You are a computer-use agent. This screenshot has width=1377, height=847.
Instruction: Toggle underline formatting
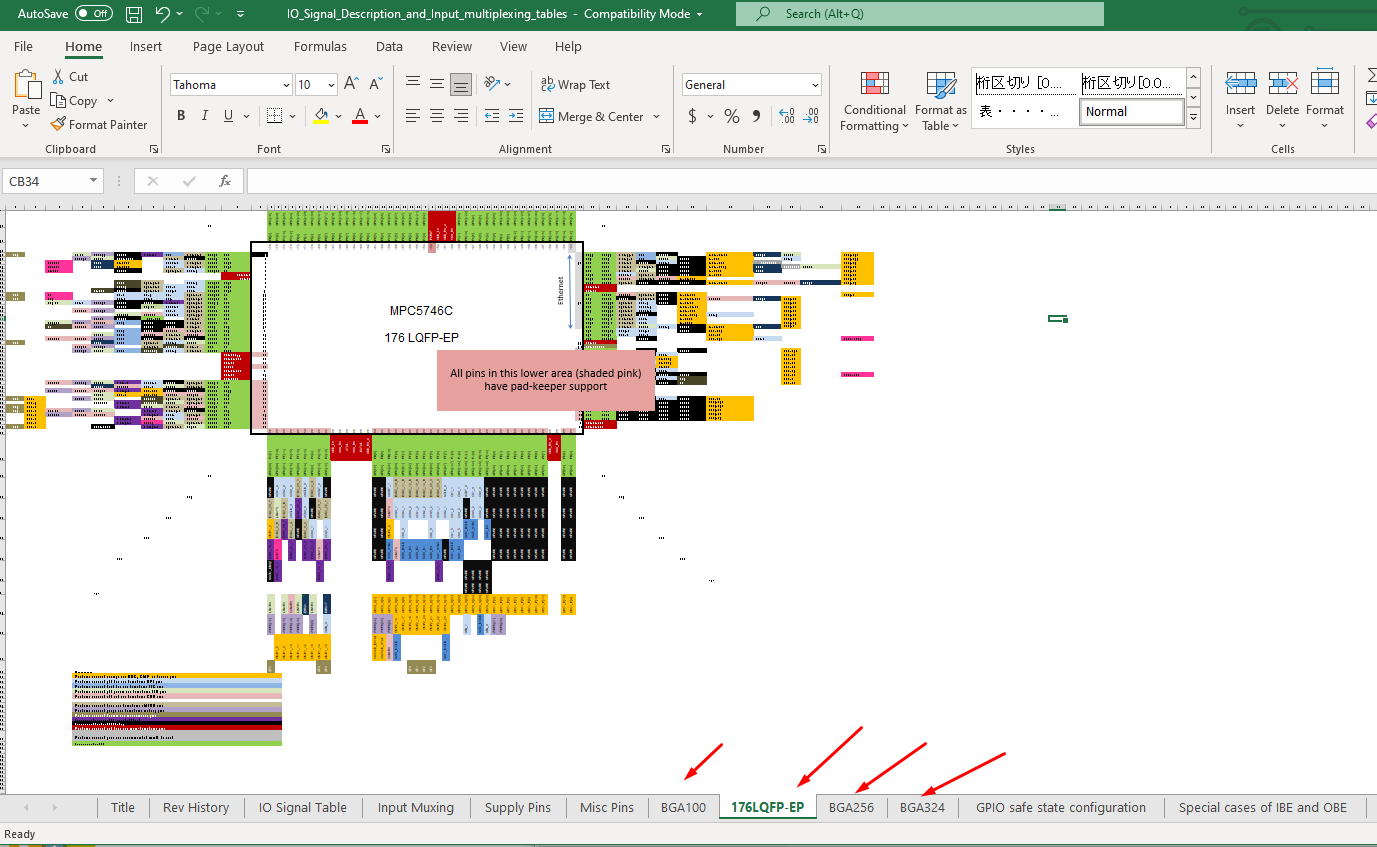point(226,116)
